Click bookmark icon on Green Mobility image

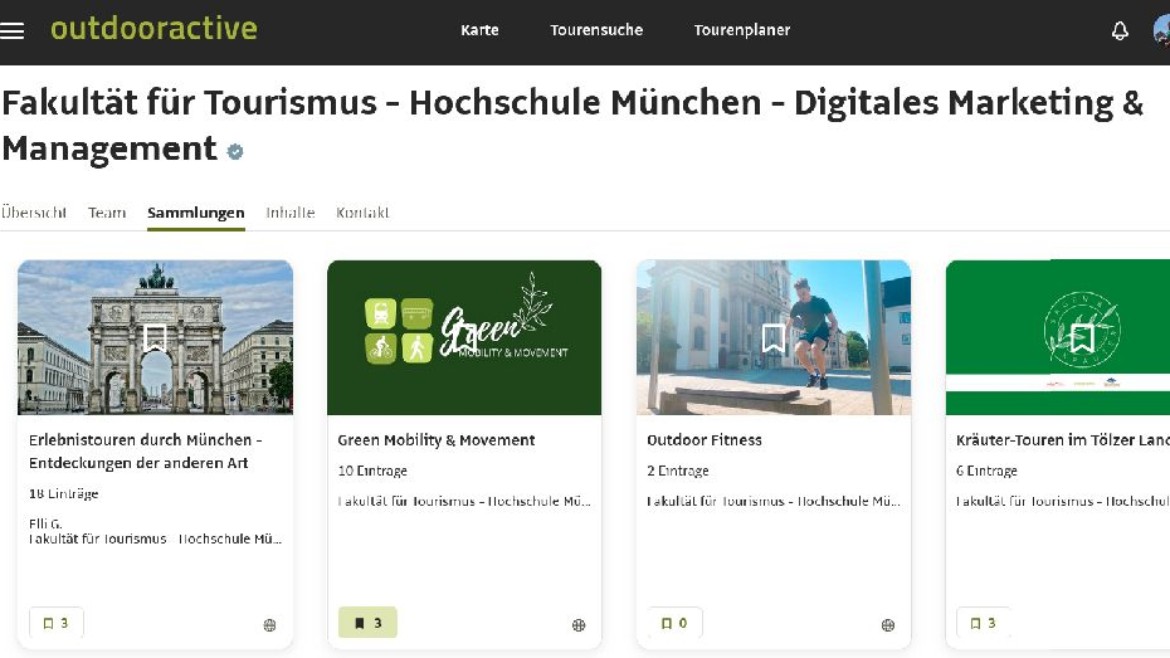(x=464, y=338)
